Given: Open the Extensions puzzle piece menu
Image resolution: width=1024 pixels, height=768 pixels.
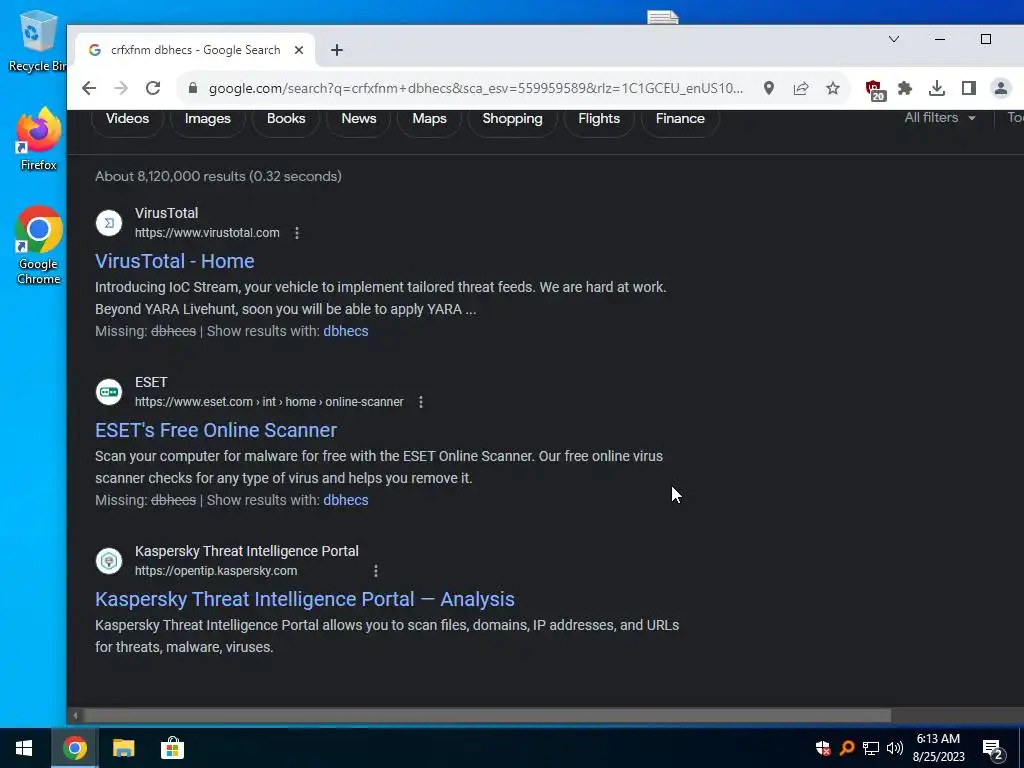Looking at the screenshot, I should (x=905, y=88).
